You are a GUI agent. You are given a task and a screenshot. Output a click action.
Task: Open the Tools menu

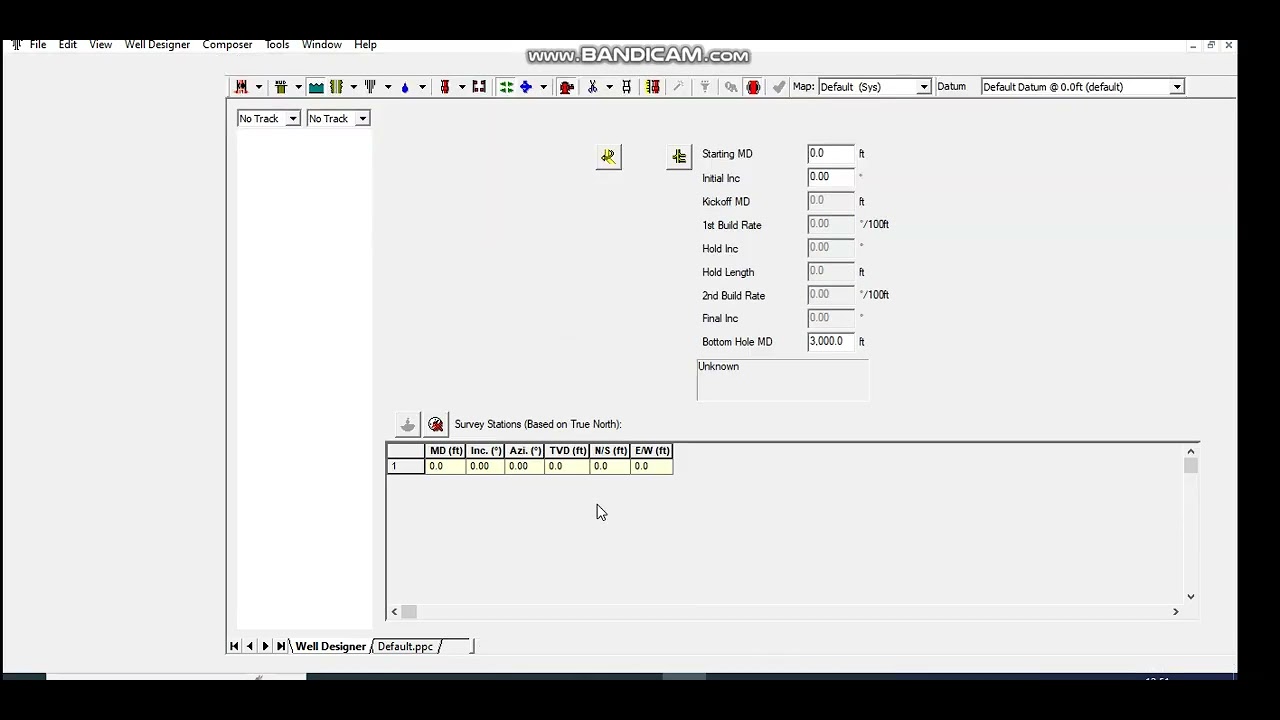(x=277, y=45)
